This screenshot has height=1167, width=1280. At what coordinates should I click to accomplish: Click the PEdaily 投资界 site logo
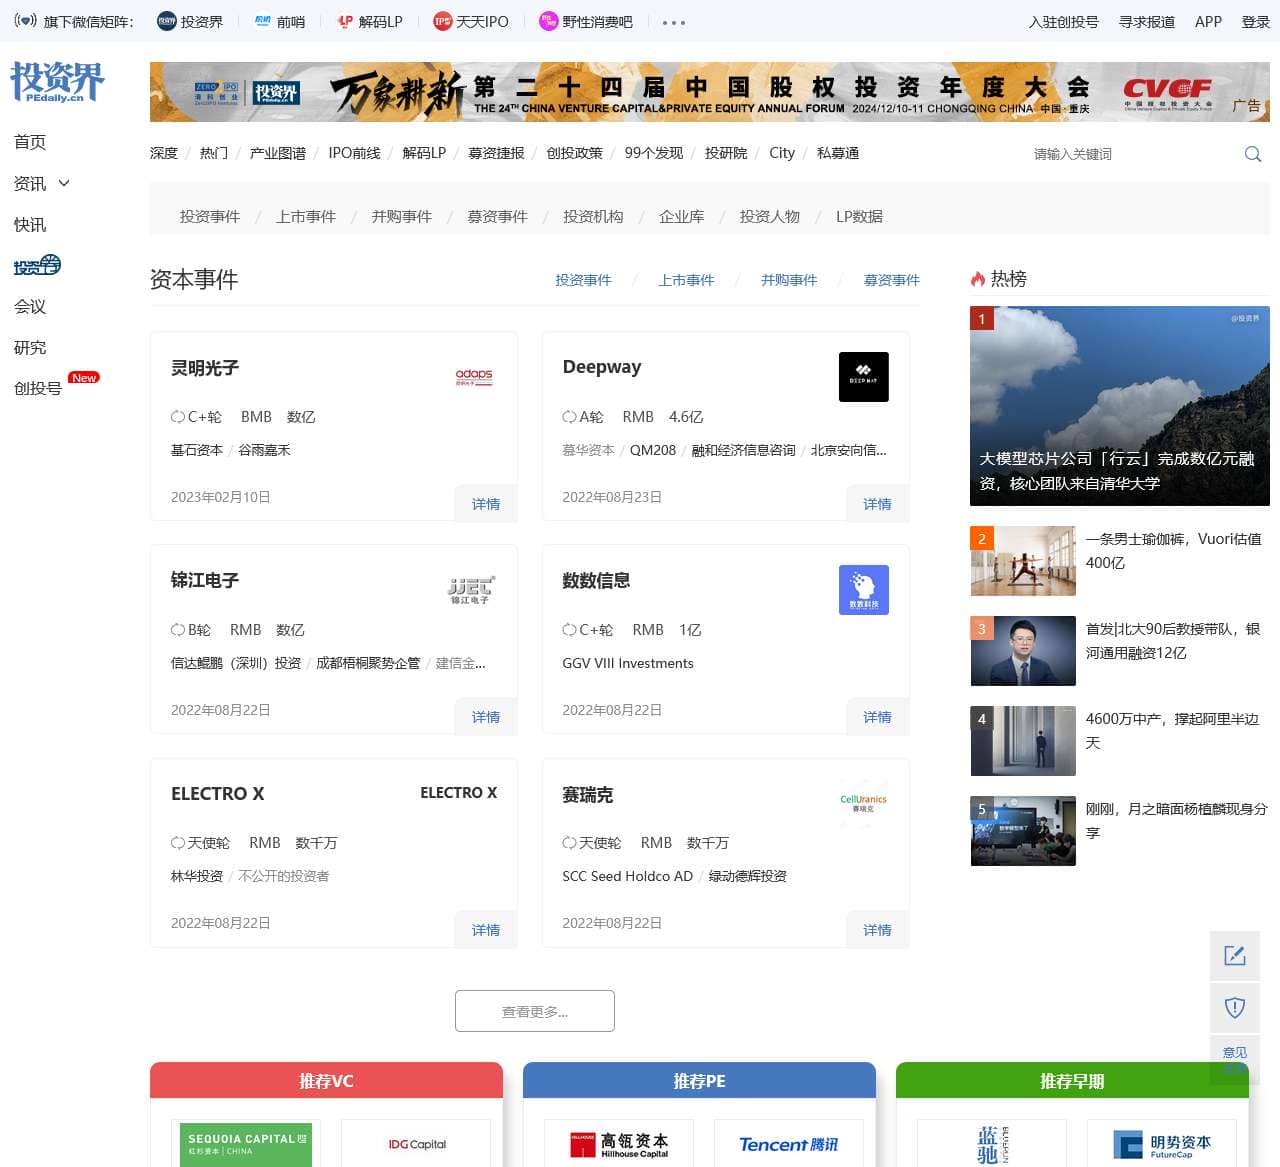point(57,82)
